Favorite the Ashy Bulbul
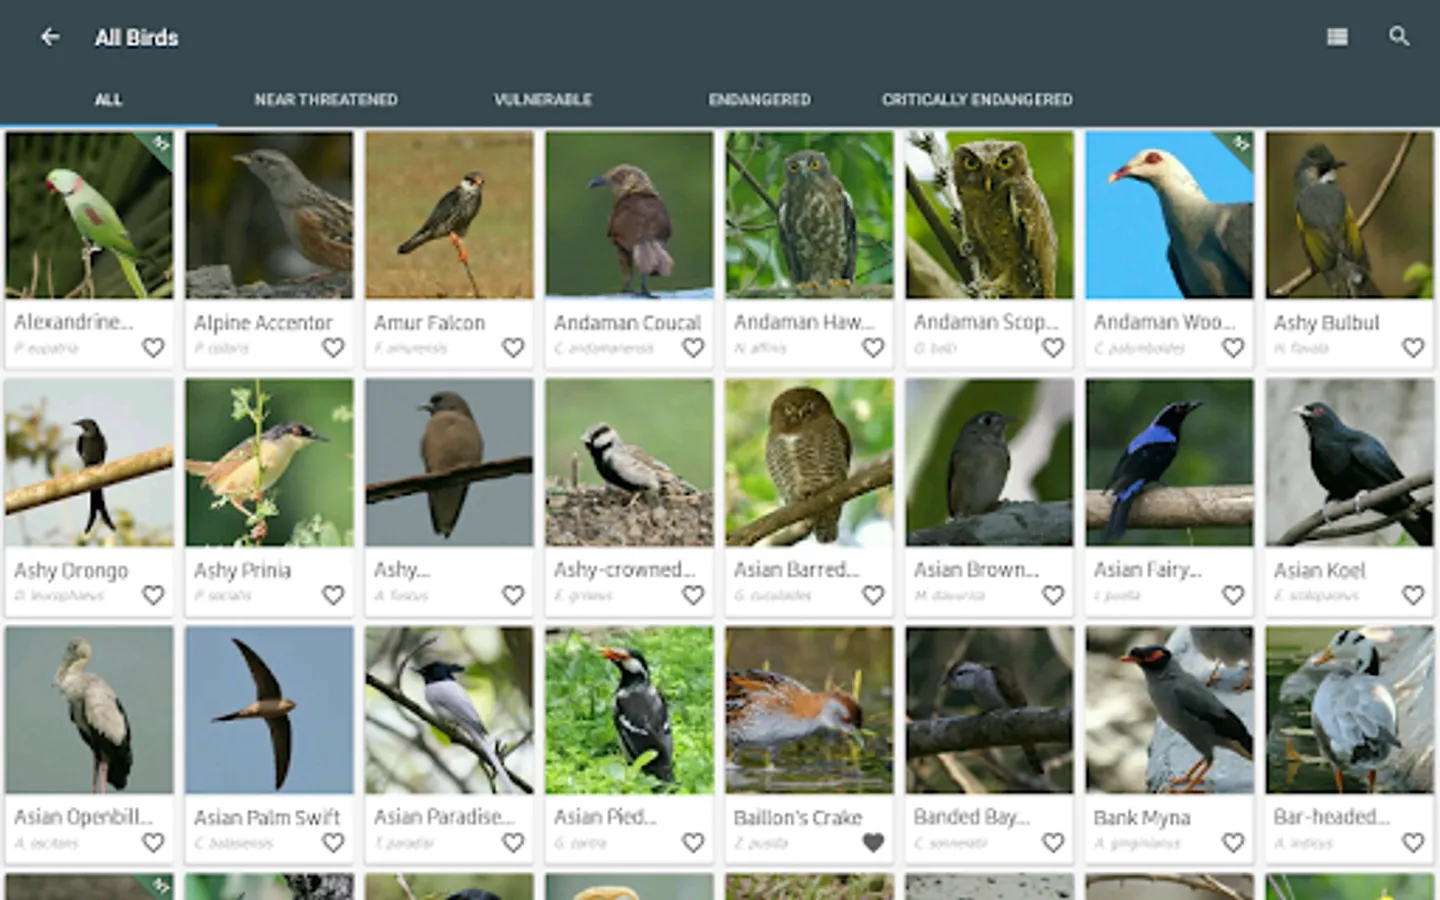 coord(1413,348)
